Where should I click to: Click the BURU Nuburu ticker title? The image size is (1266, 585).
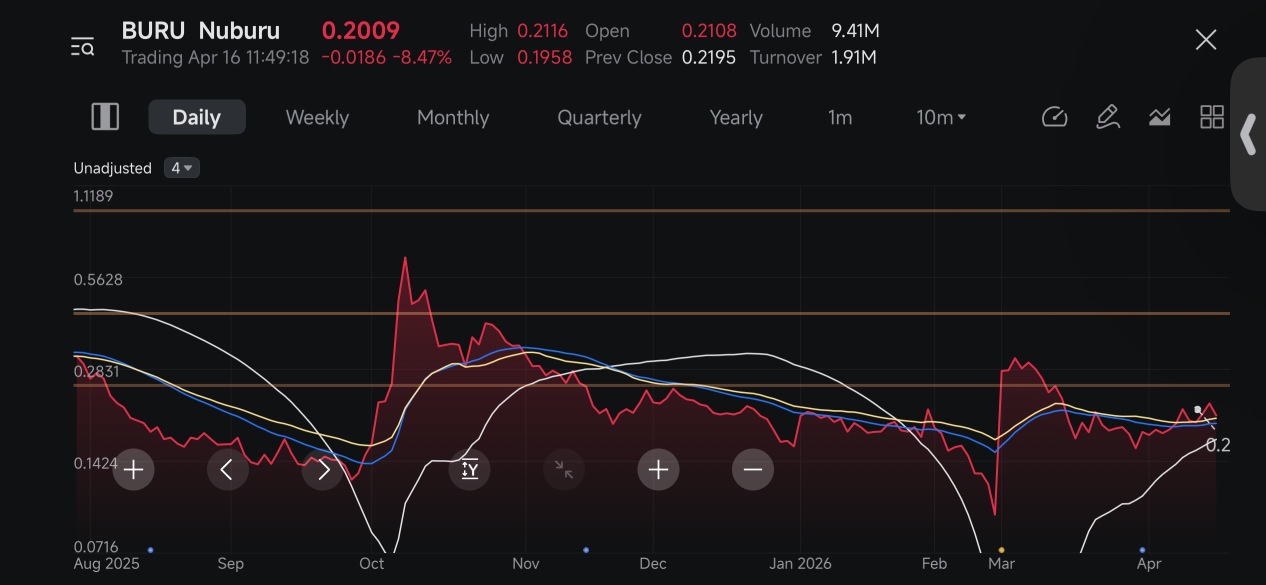[x=201, y=31]
